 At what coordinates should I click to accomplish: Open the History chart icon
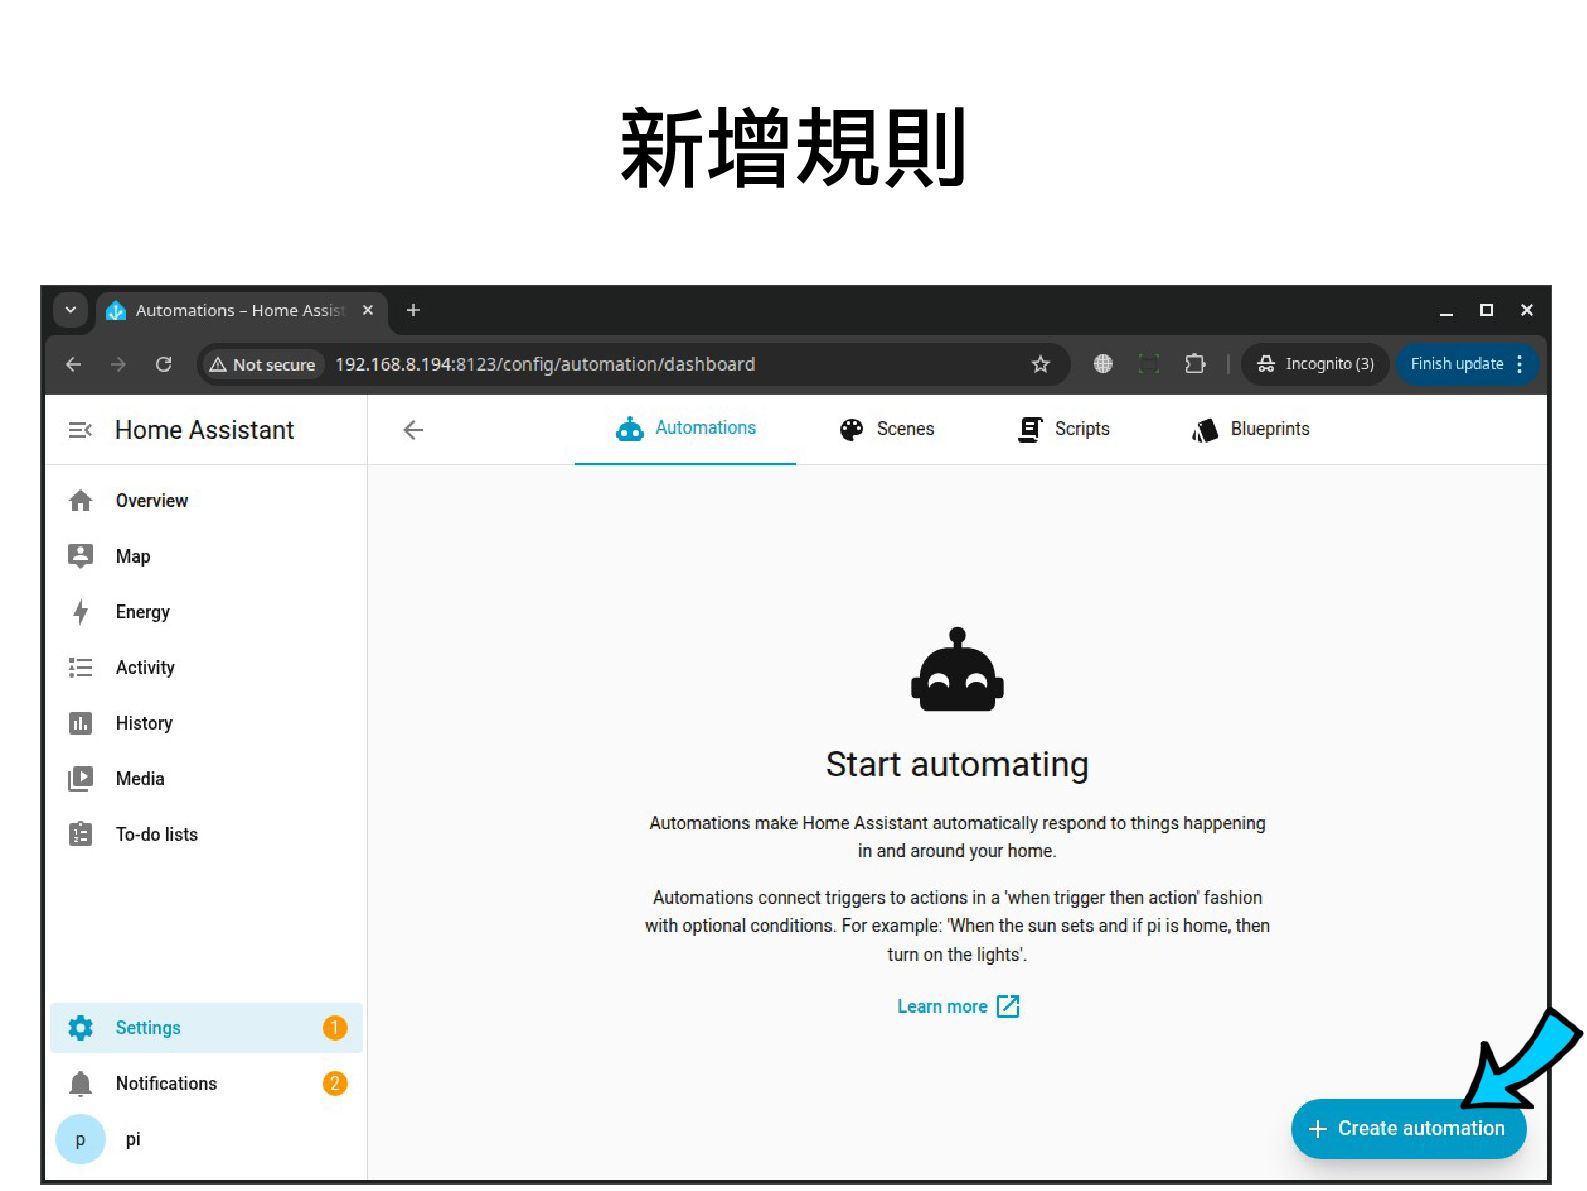pyautogui.click(x=81, y=723)
